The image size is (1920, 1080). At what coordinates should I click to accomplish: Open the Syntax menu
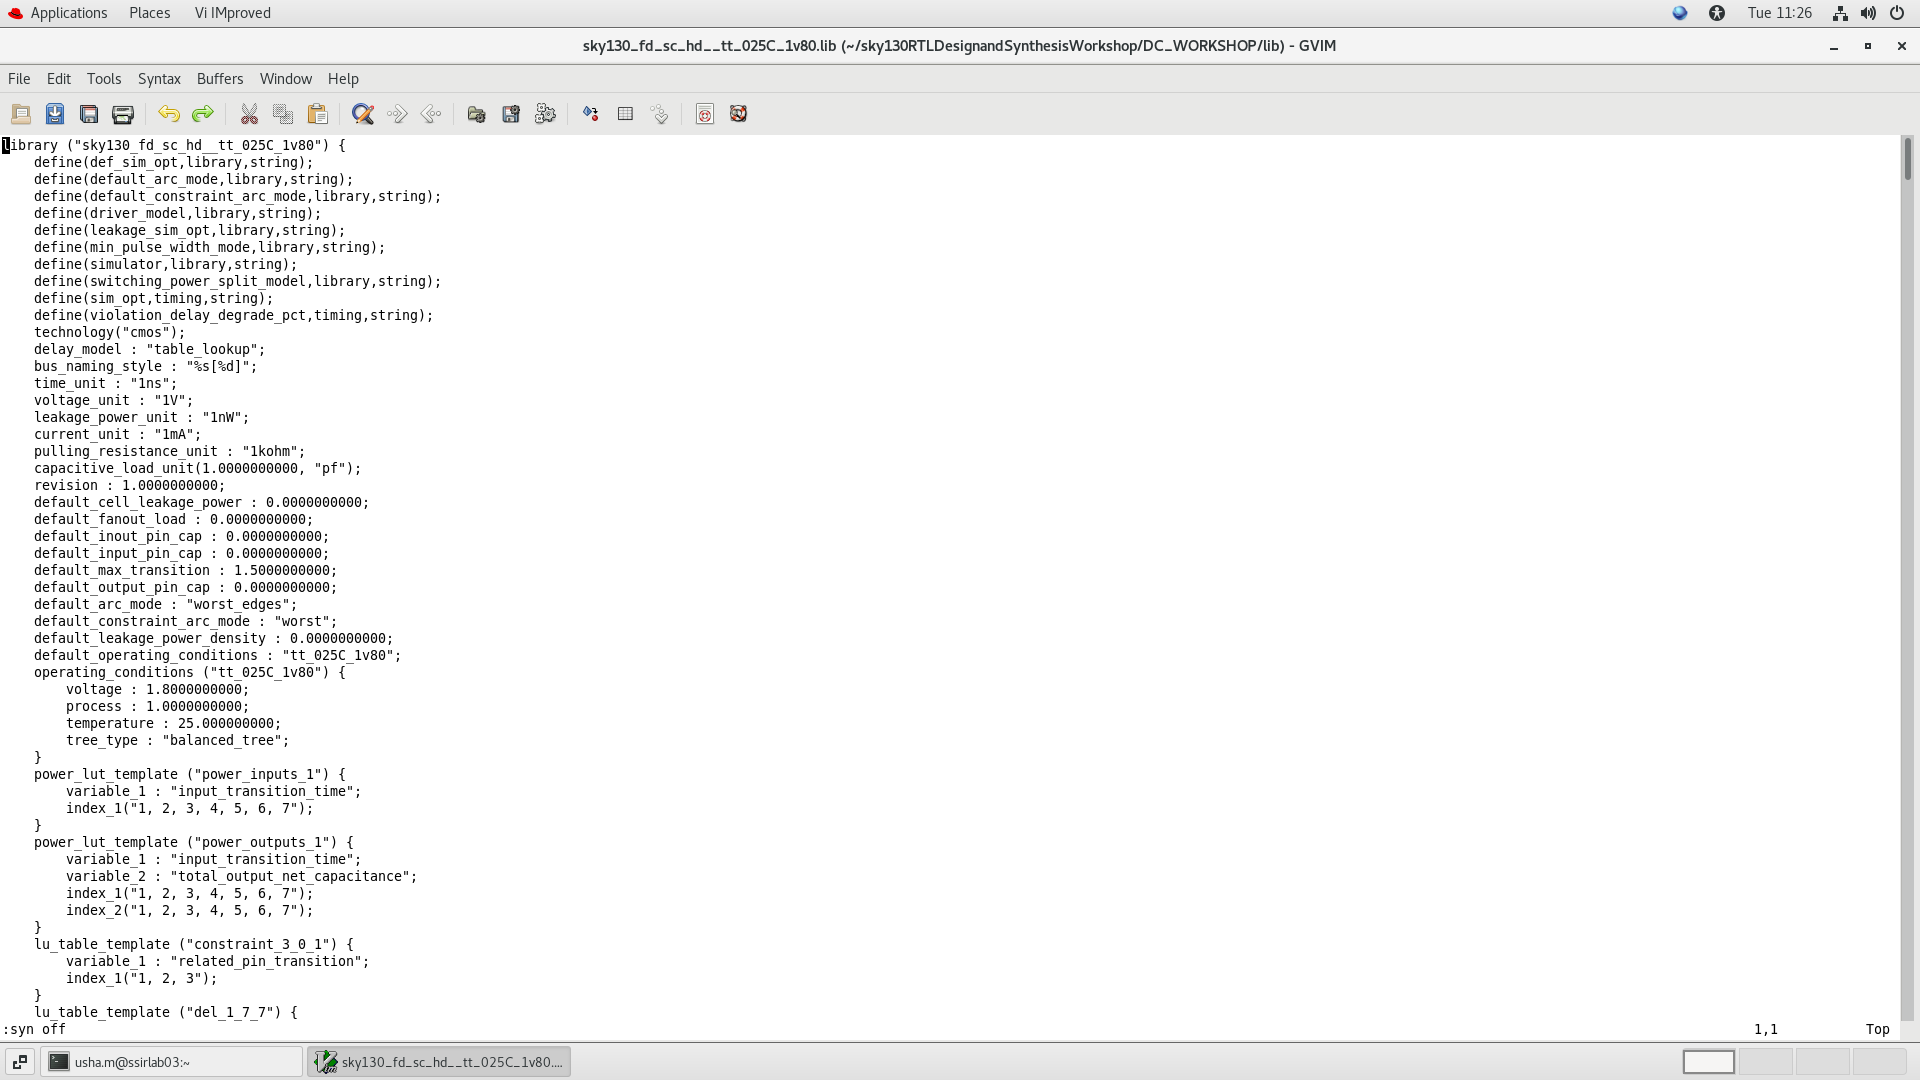click(x=159, y=79)
